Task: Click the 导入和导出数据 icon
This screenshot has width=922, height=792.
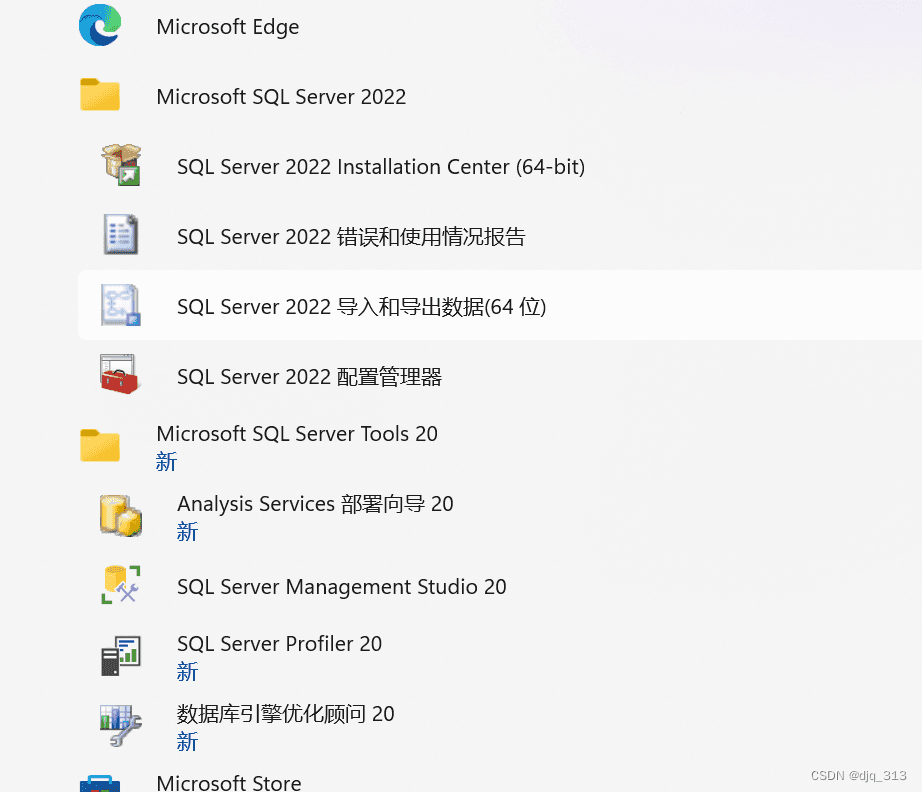Action: coord(121,305)
